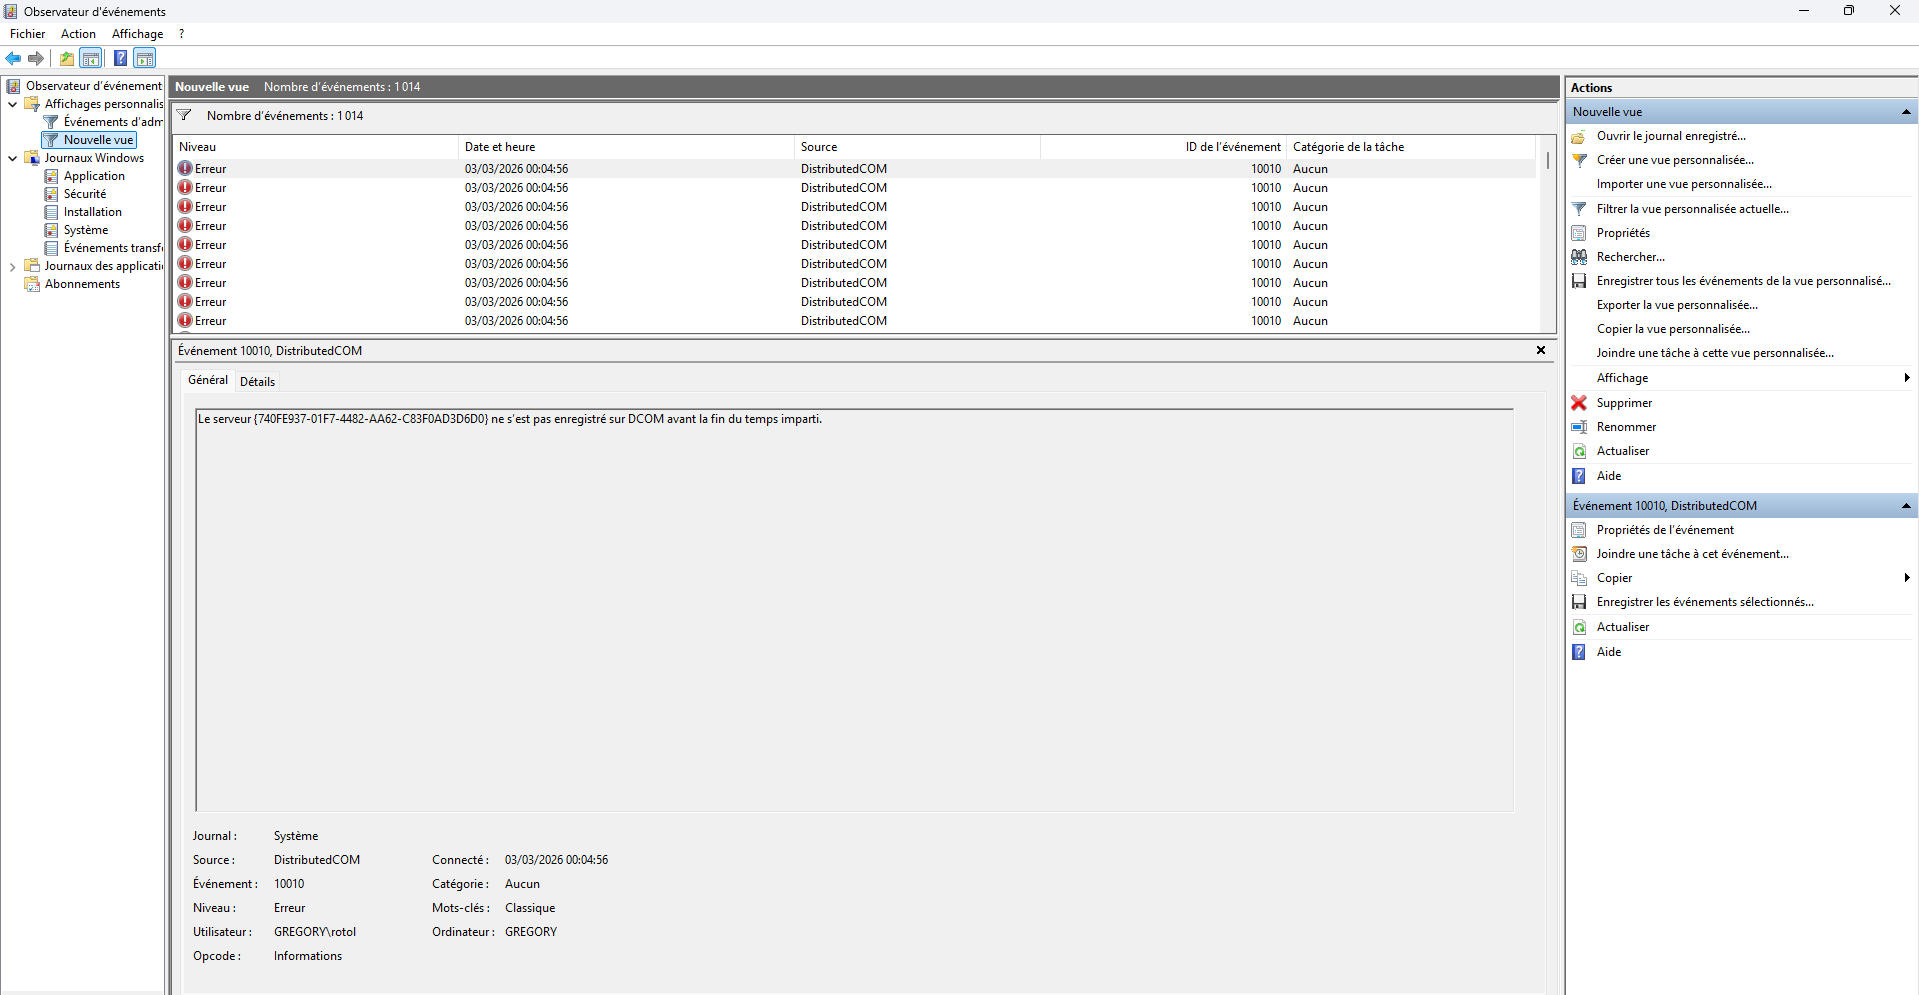Open the Système log in the tree
The width and height of the screenshot is (1919, 995).
(86, 230)
